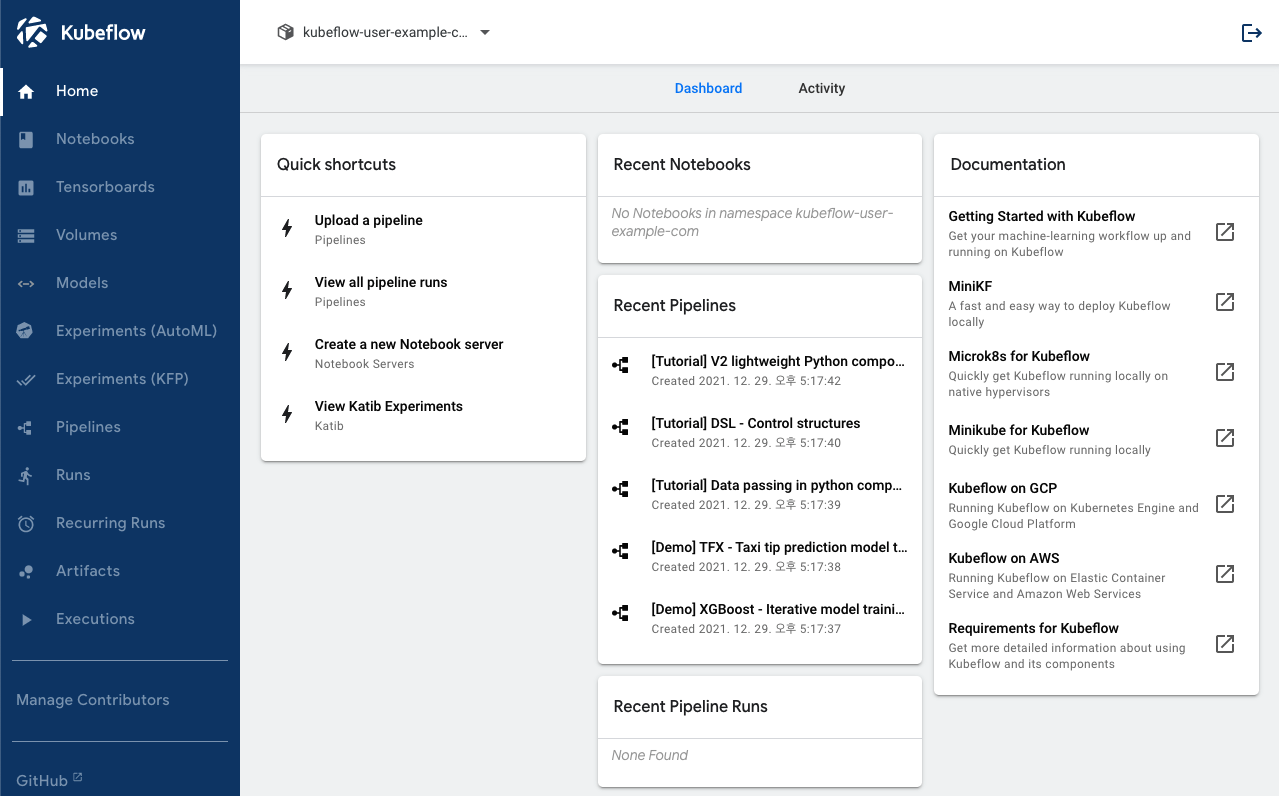
Task: Click pipeline icon beside Data passing in python
Action: point(620,489)
